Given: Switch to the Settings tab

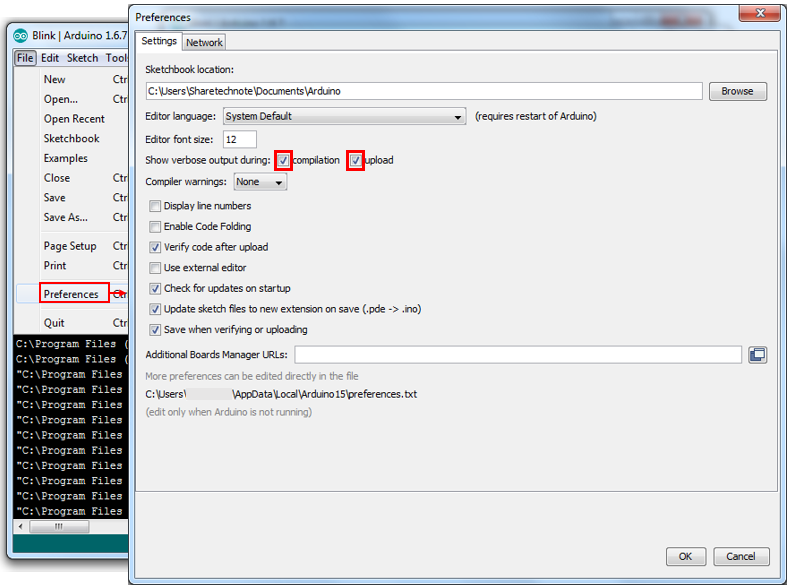Looking at the screenshot, I should pos(159,41).
